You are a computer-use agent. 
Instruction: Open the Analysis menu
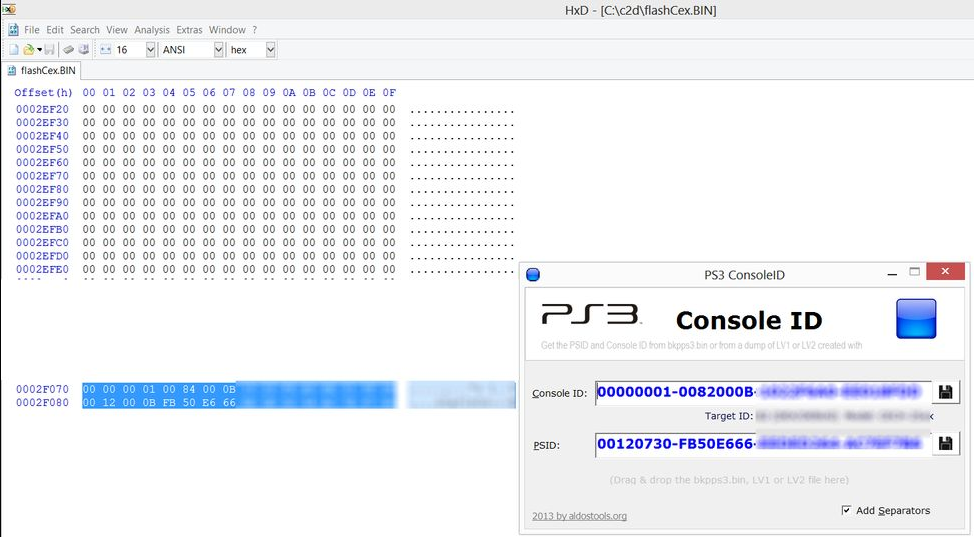[152, 30]
